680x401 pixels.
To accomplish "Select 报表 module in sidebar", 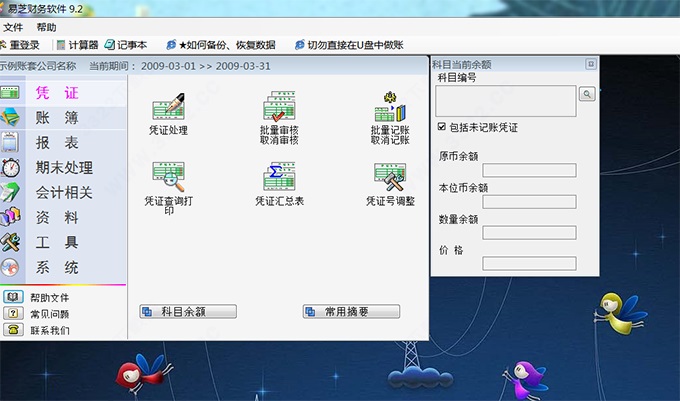I will coord(57,143).
